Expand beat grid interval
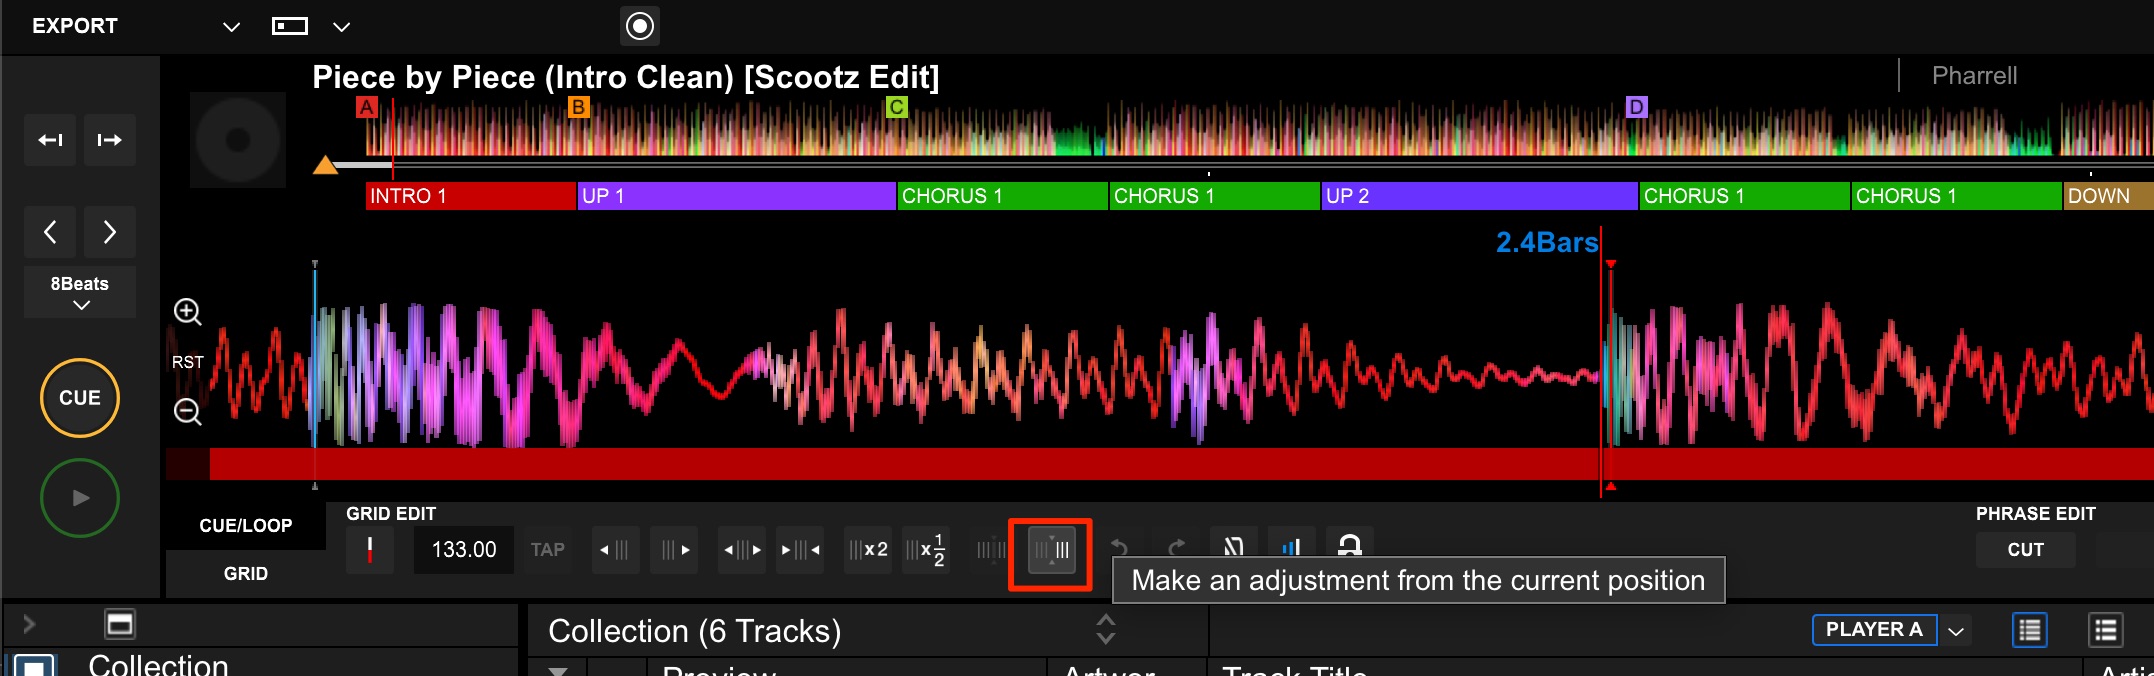This screenshot has width=2154, height=676. [x=742, y=550]
